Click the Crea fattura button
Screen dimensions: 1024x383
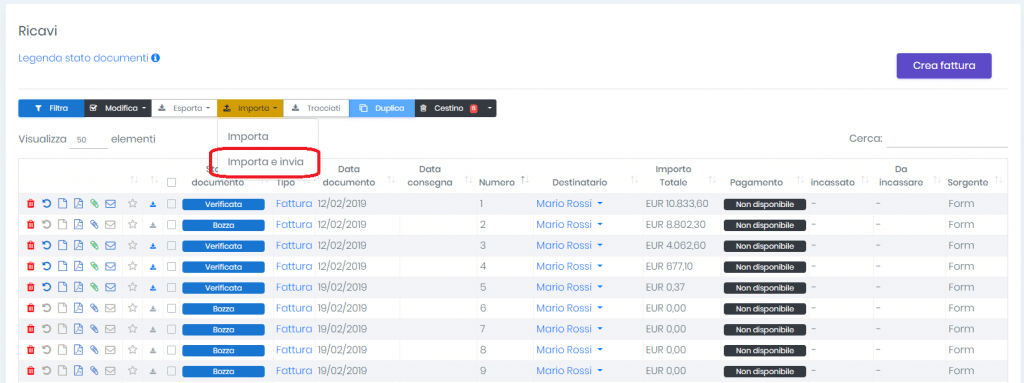tap(944, 65)
